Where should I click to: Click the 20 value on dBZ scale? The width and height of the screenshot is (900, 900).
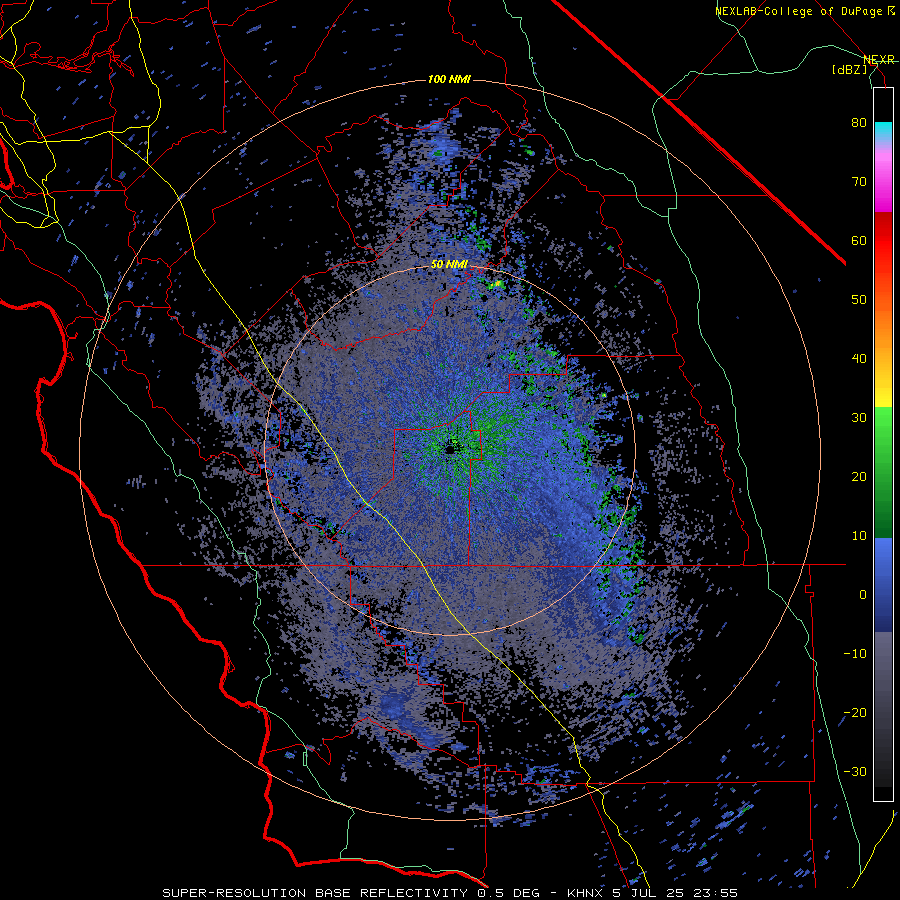859,476
